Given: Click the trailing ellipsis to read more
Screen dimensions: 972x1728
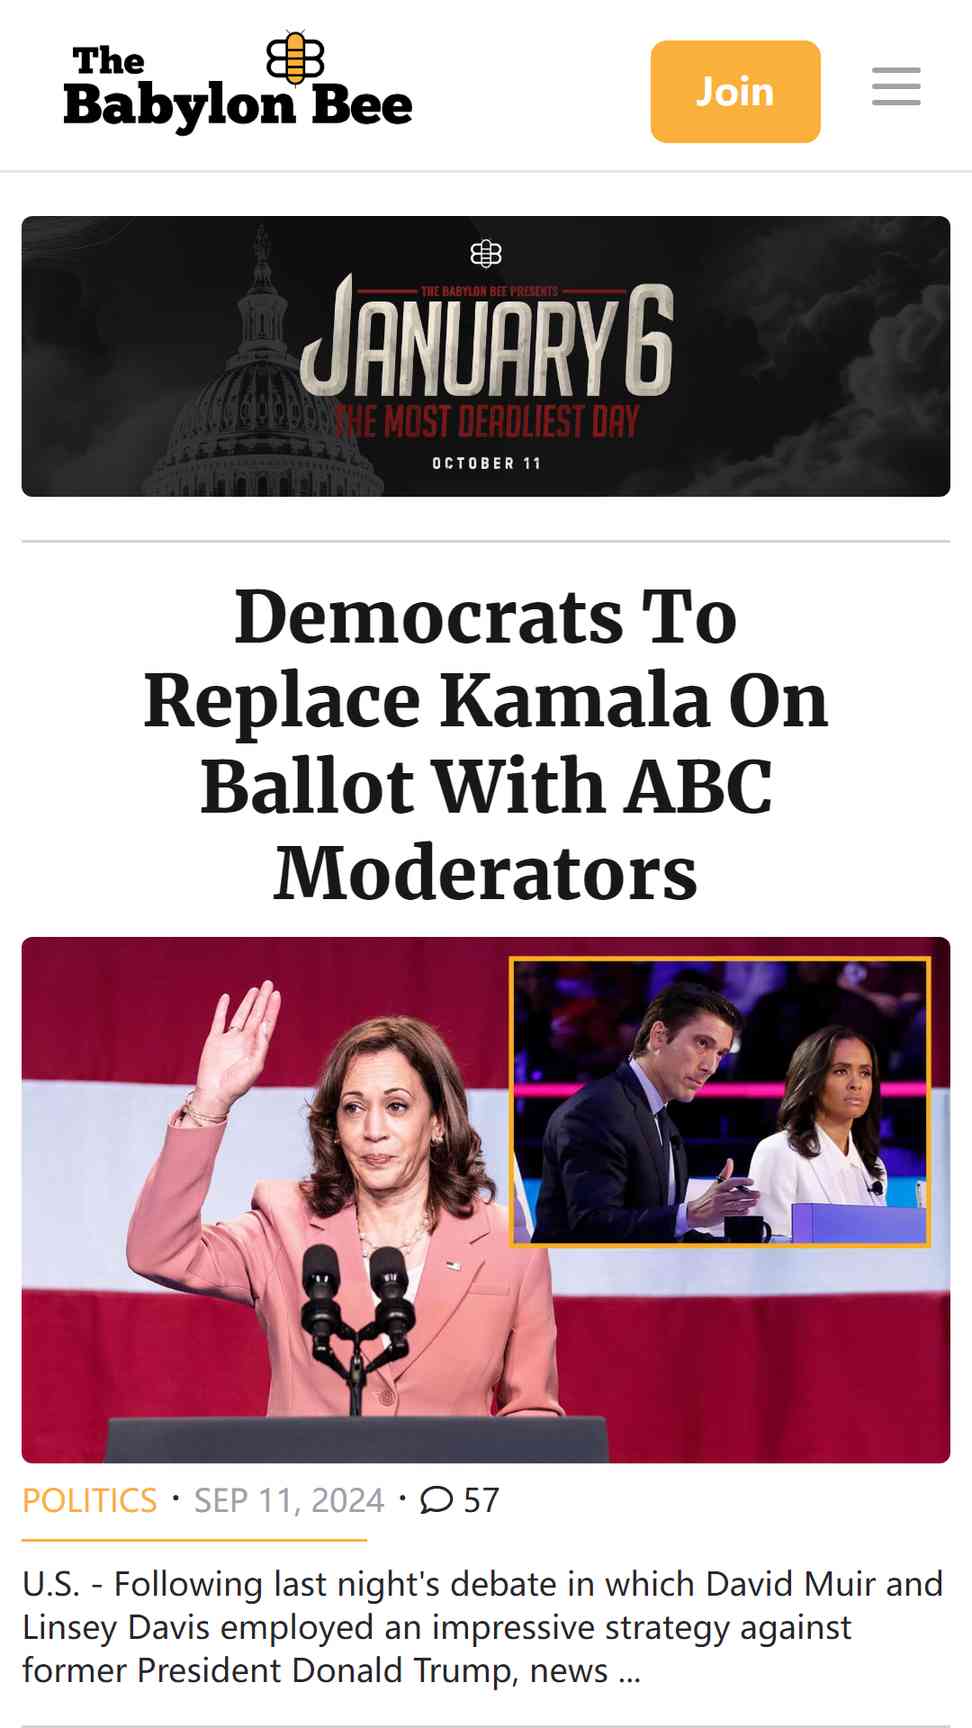Looking at the screenshot, I should point(629,1671).
